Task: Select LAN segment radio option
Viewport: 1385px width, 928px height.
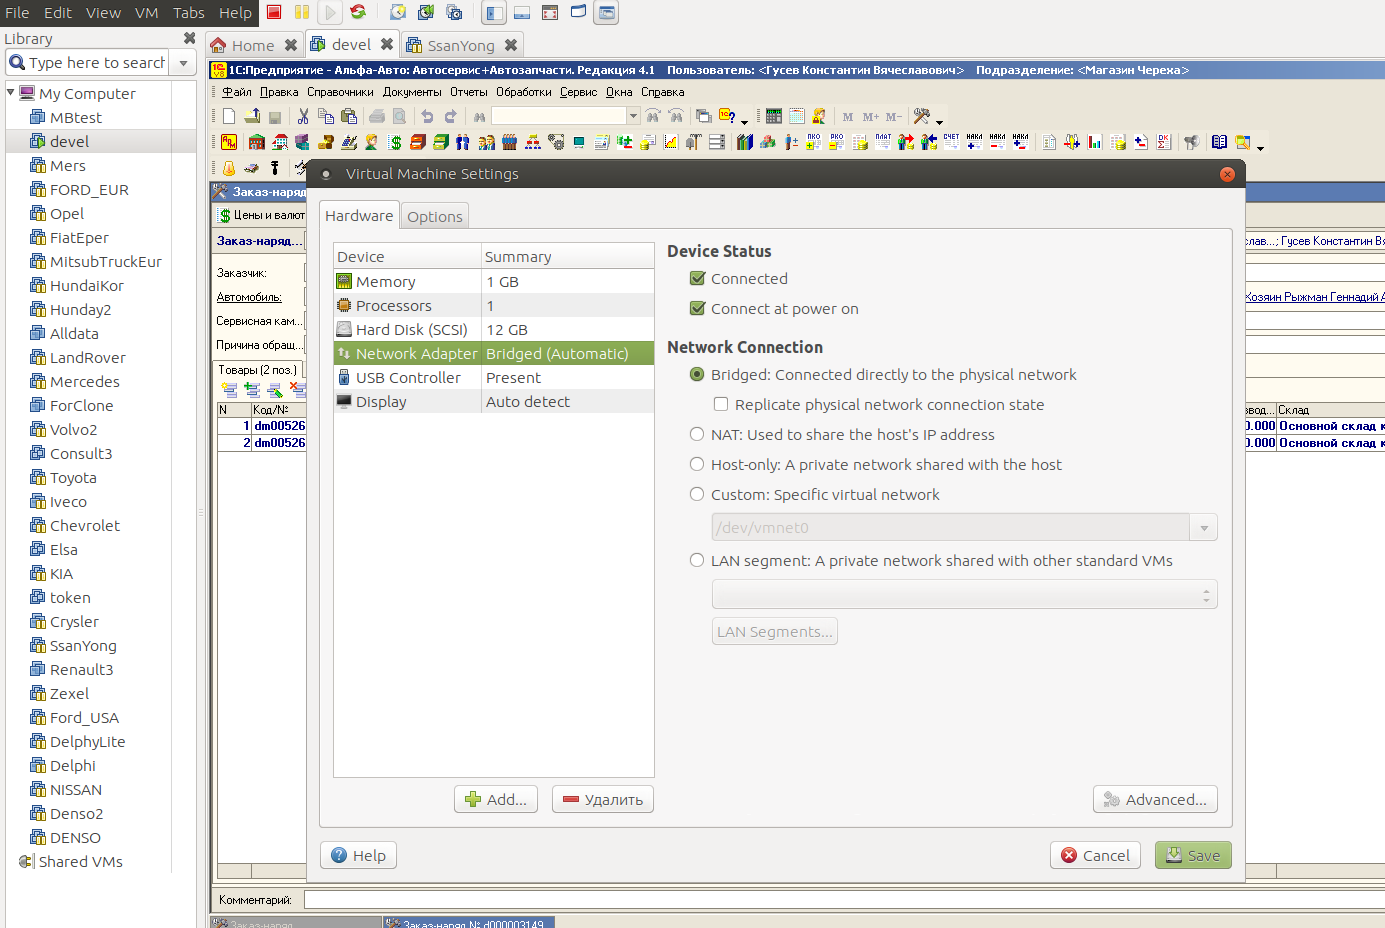Action: pos(697,561)
